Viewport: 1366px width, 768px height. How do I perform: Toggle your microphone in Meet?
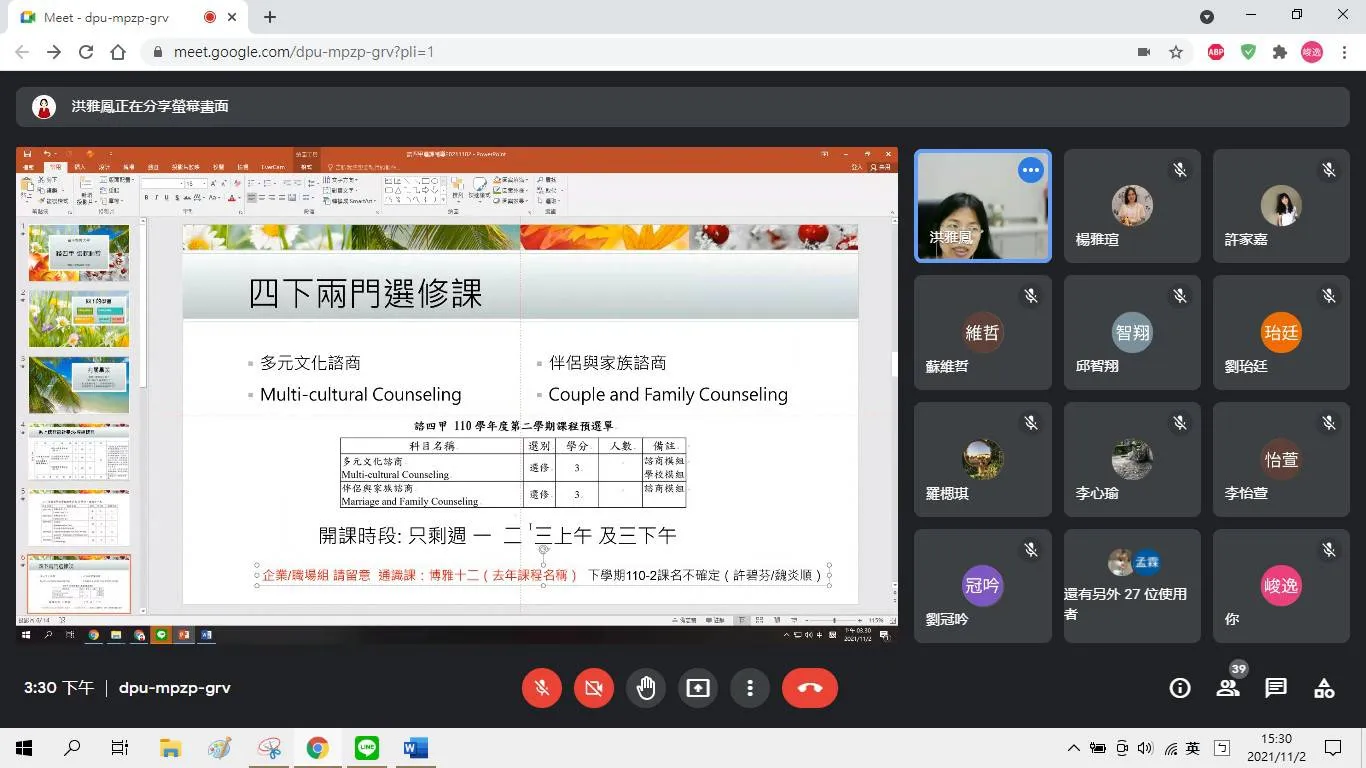tap(542, 688)
